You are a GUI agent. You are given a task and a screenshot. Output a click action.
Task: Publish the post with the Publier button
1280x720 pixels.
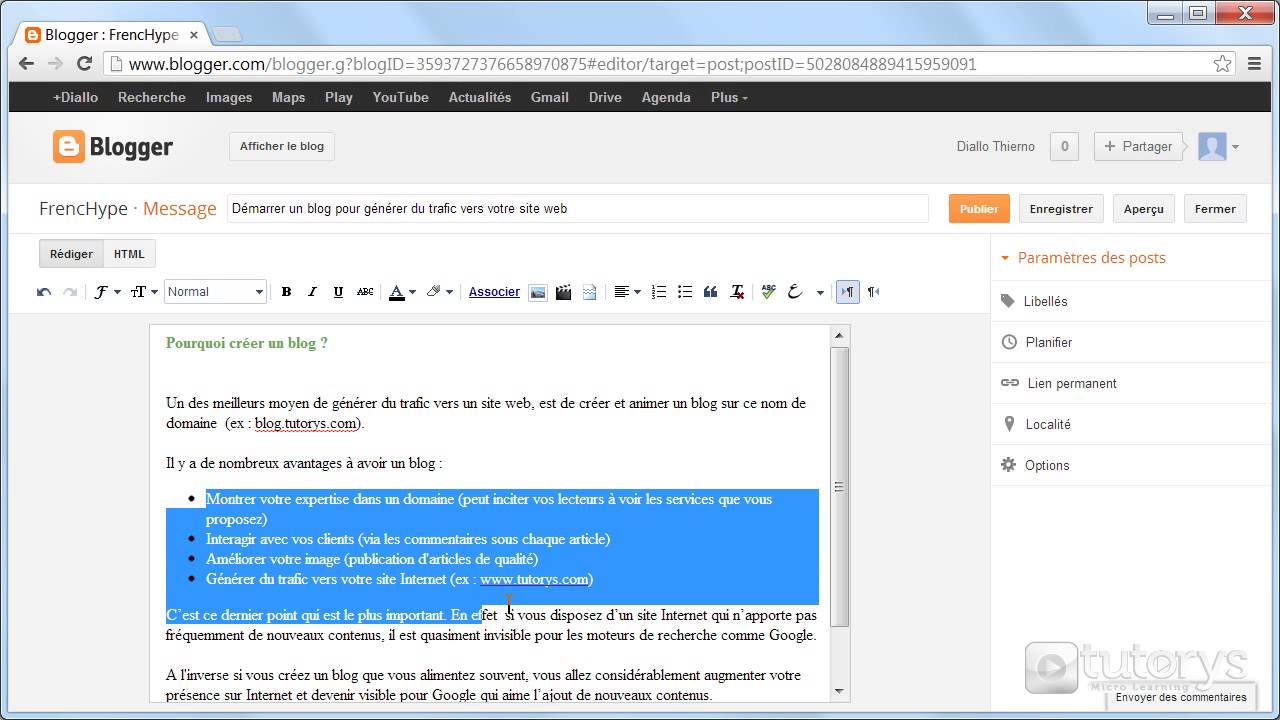(979, 209)
